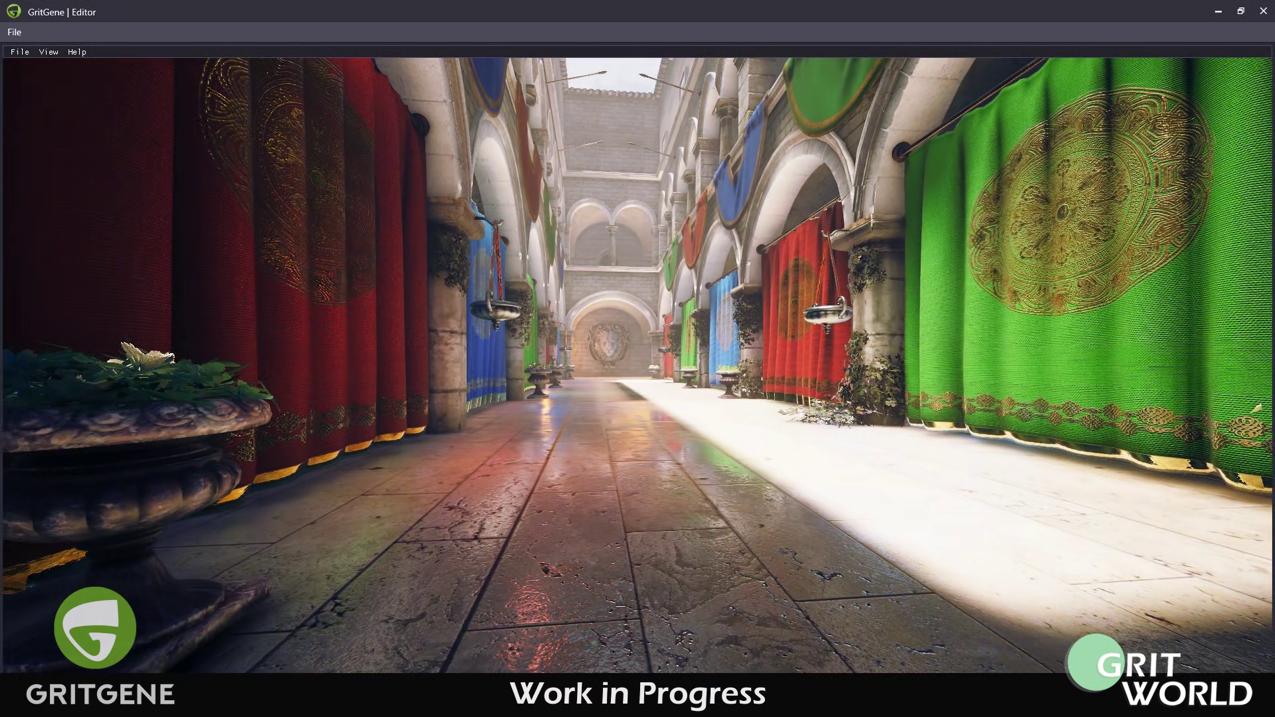Screen dimensions: 1275x717
Task: Click the GritGene icon in title bar
Action: (14, 11)
